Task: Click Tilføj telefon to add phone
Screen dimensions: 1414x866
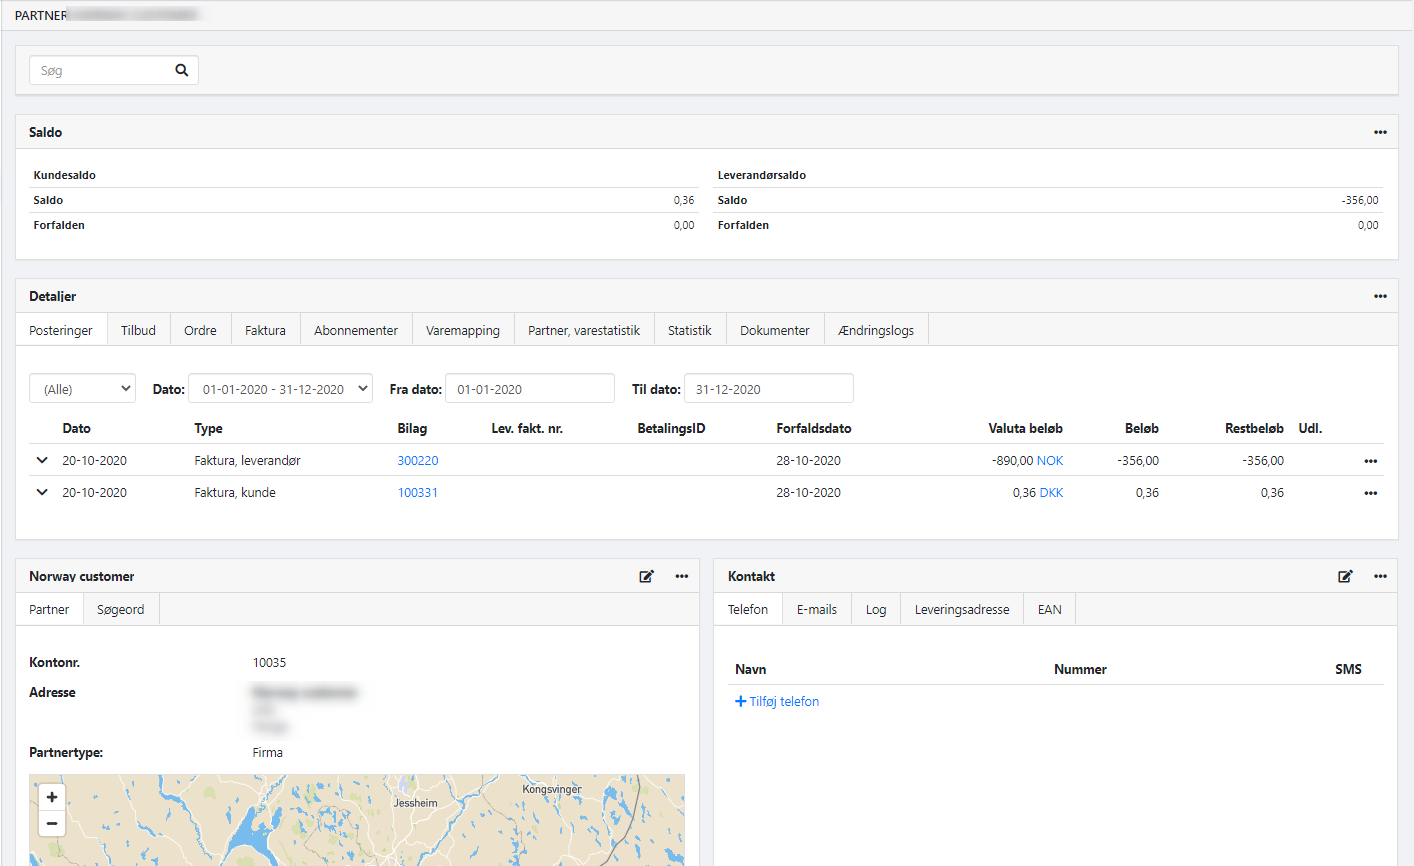Action: 777,701
